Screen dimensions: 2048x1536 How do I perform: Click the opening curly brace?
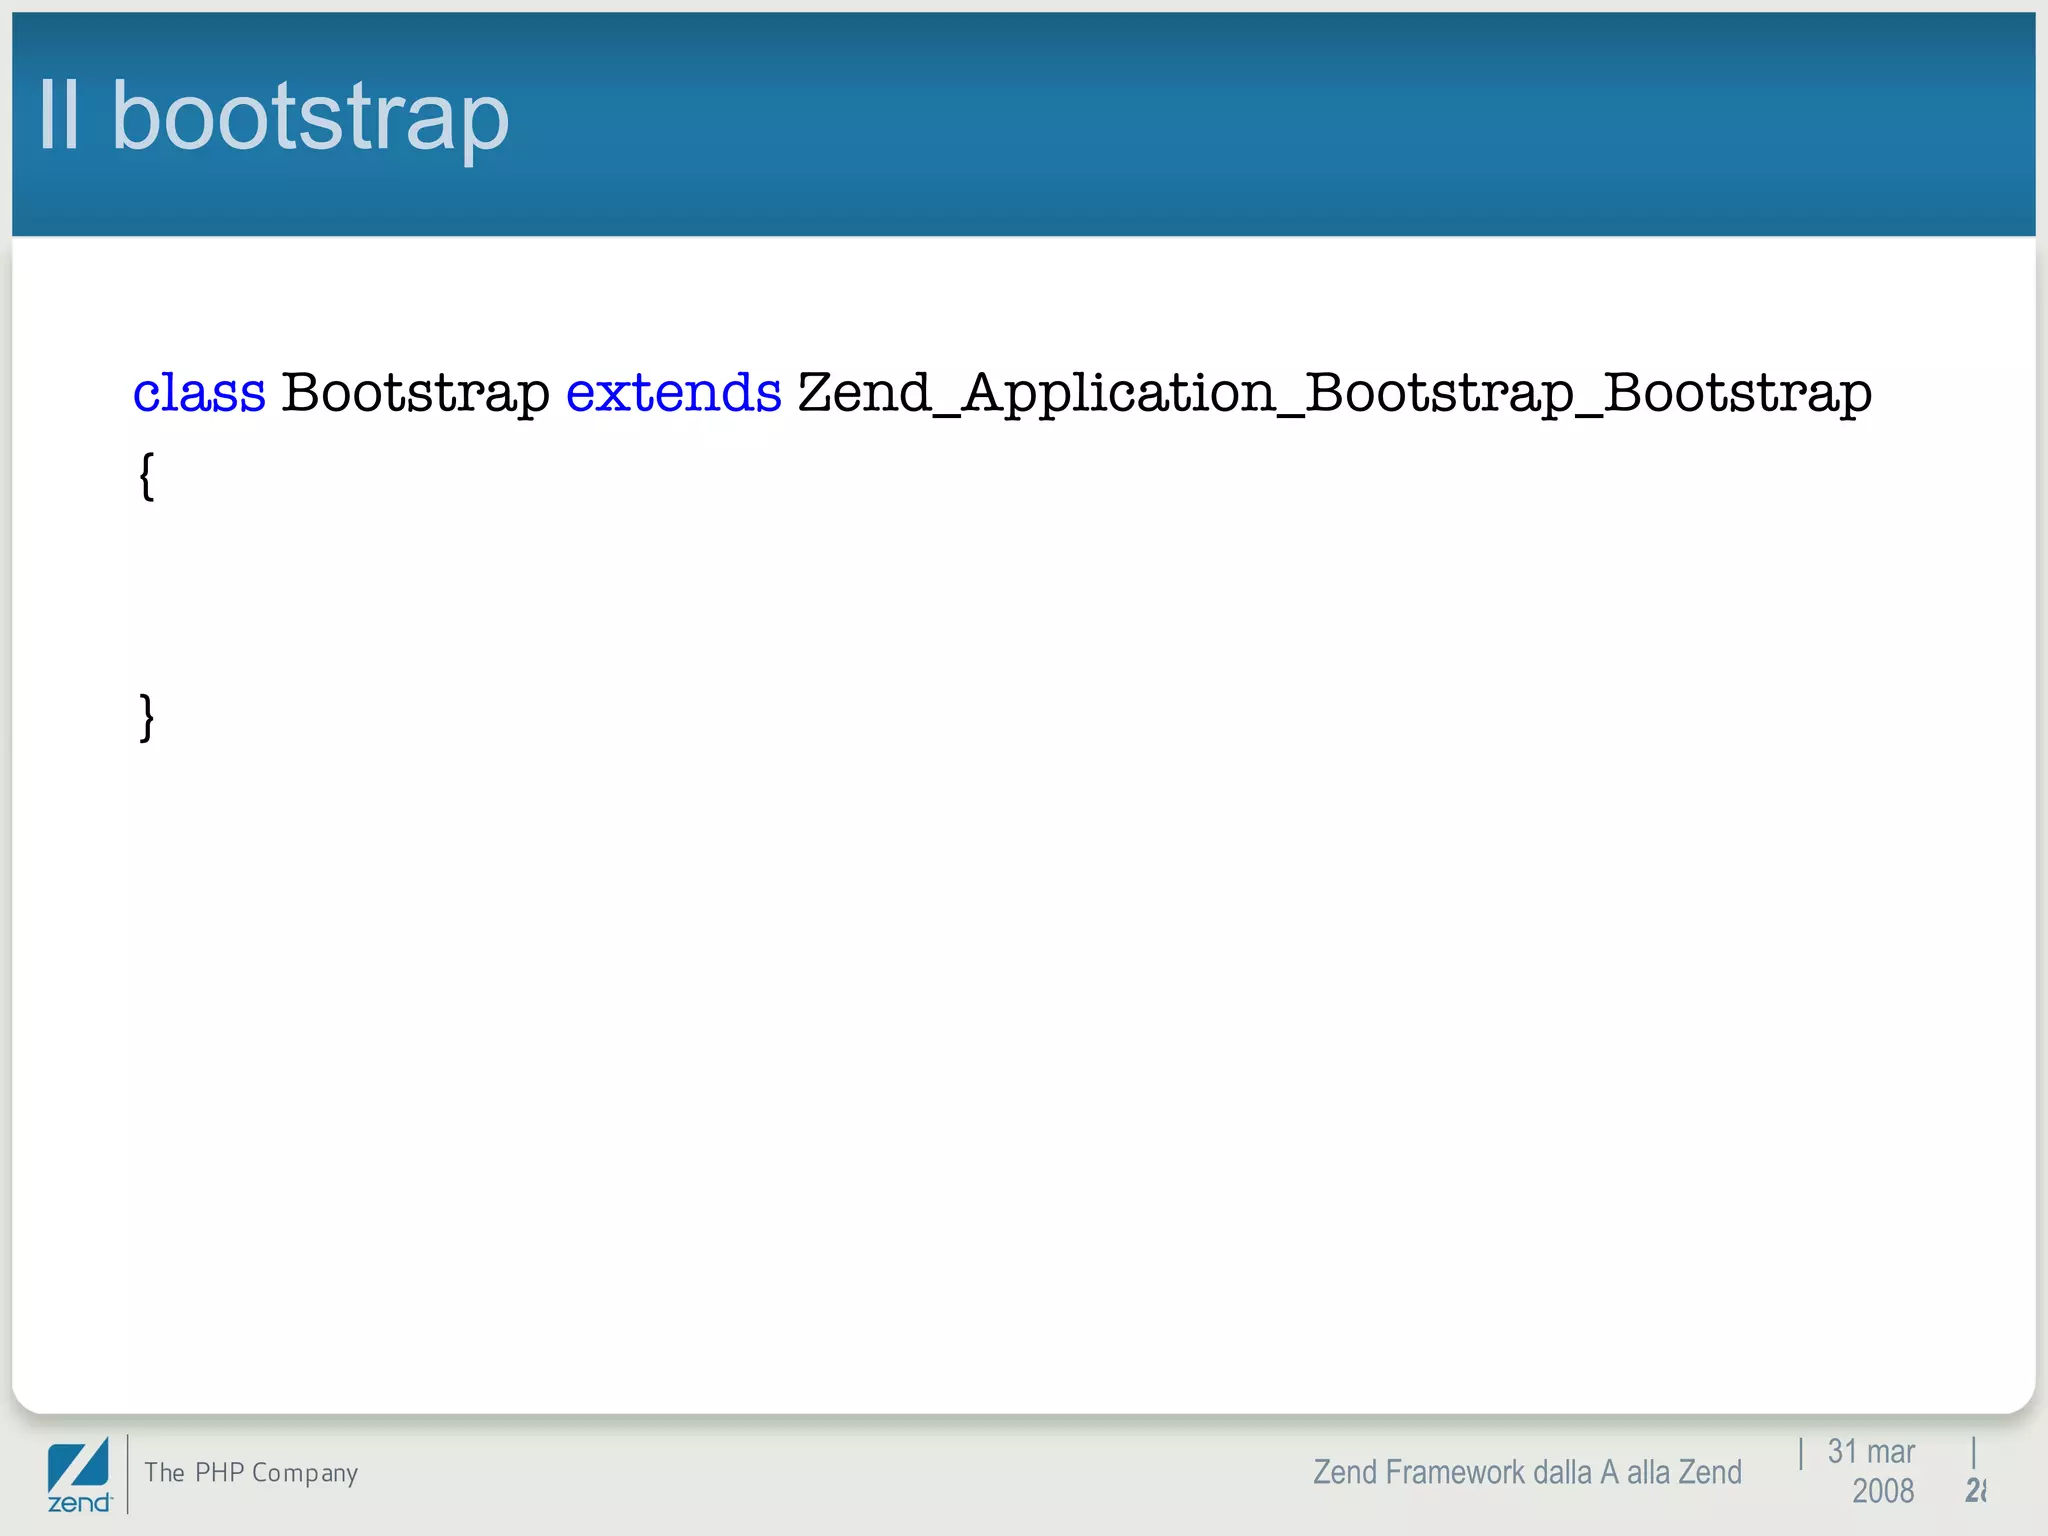pos(146,476)
